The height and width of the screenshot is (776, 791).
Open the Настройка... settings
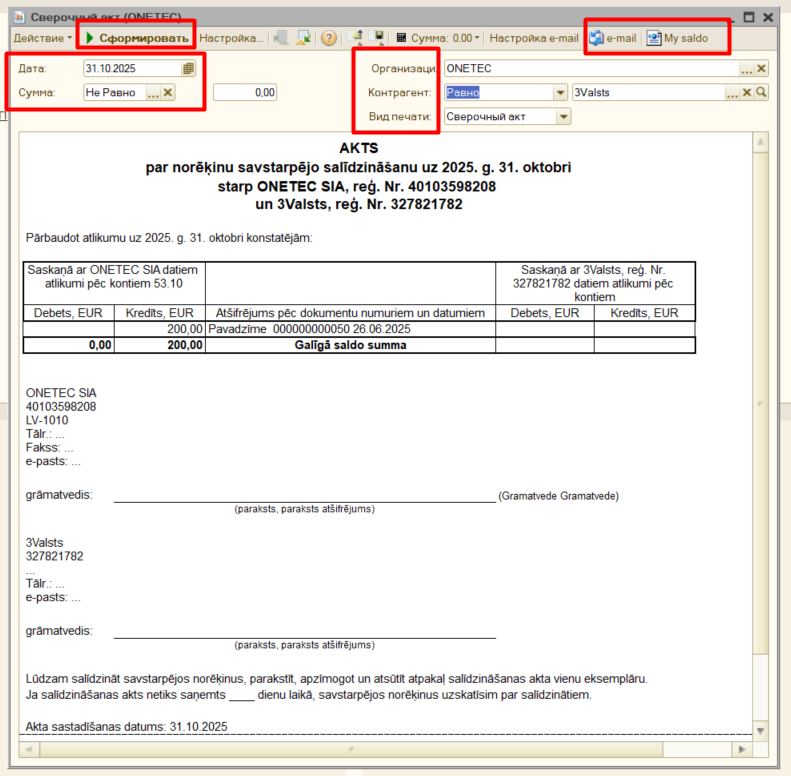(x=231, y=38)
